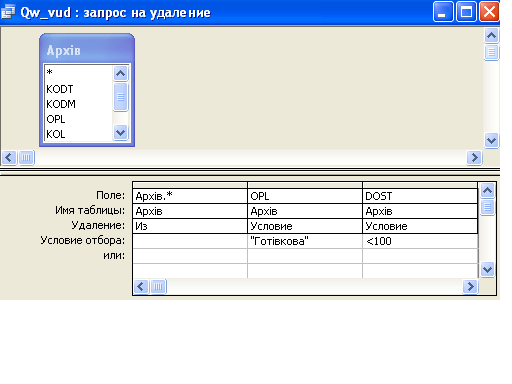Click the Архів field list up arrow
The height and width of the screenshot is (384, 512).
click(x=120, y=73)
